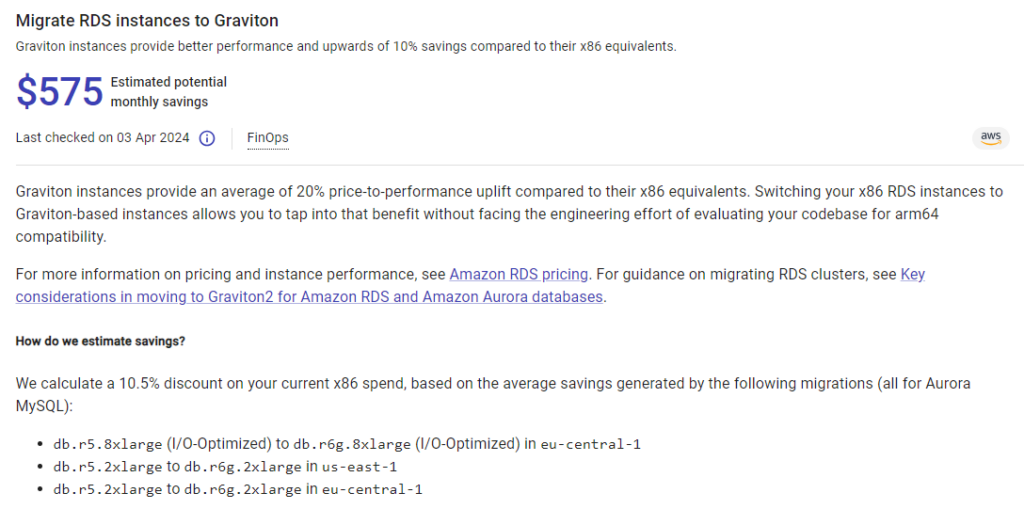Click eu-central-1 in the last bullet
This screenshot has height=509, width=1024.
tap(373, 490)
